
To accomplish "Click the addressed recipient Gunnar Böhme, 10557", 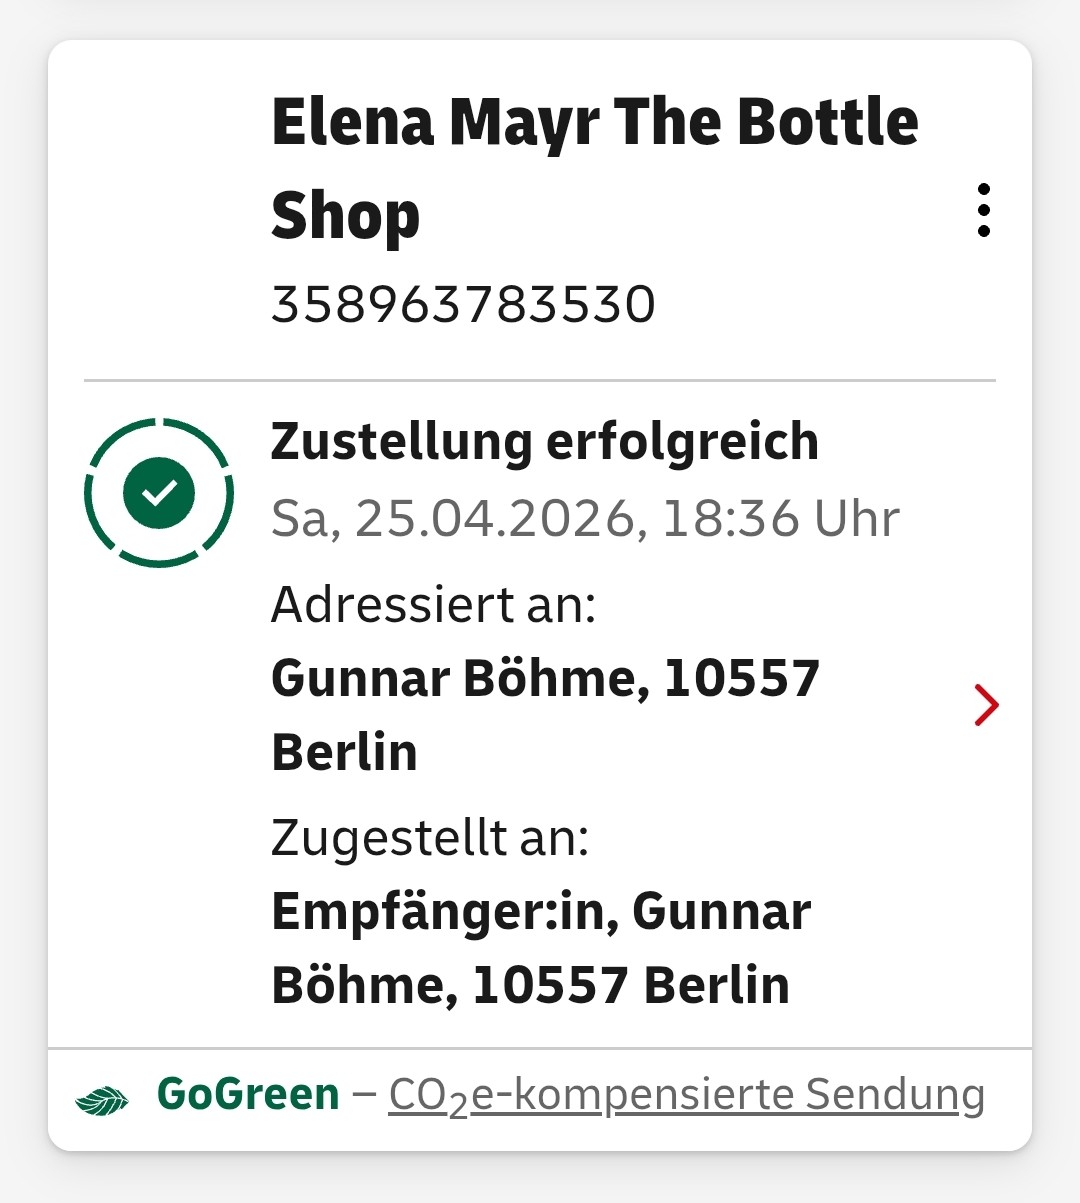I will click(546, 679).
